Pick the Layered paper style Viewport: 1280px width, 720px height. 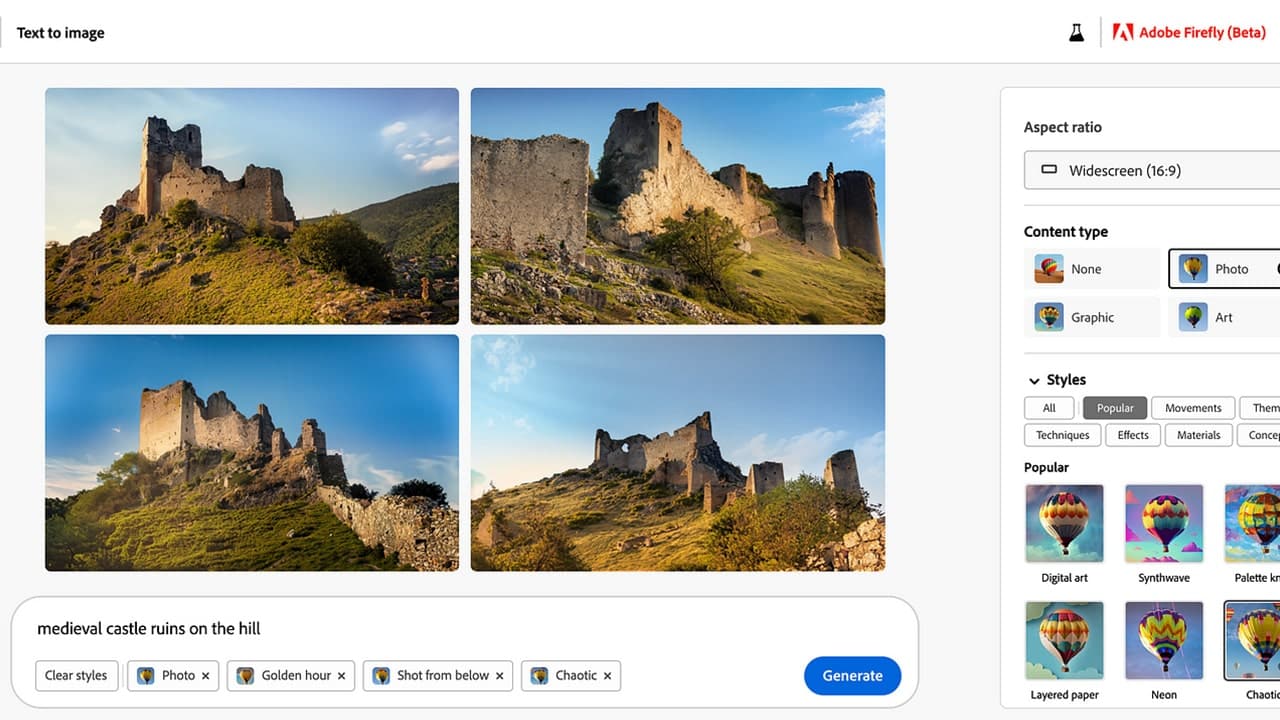pos(1064,640)
